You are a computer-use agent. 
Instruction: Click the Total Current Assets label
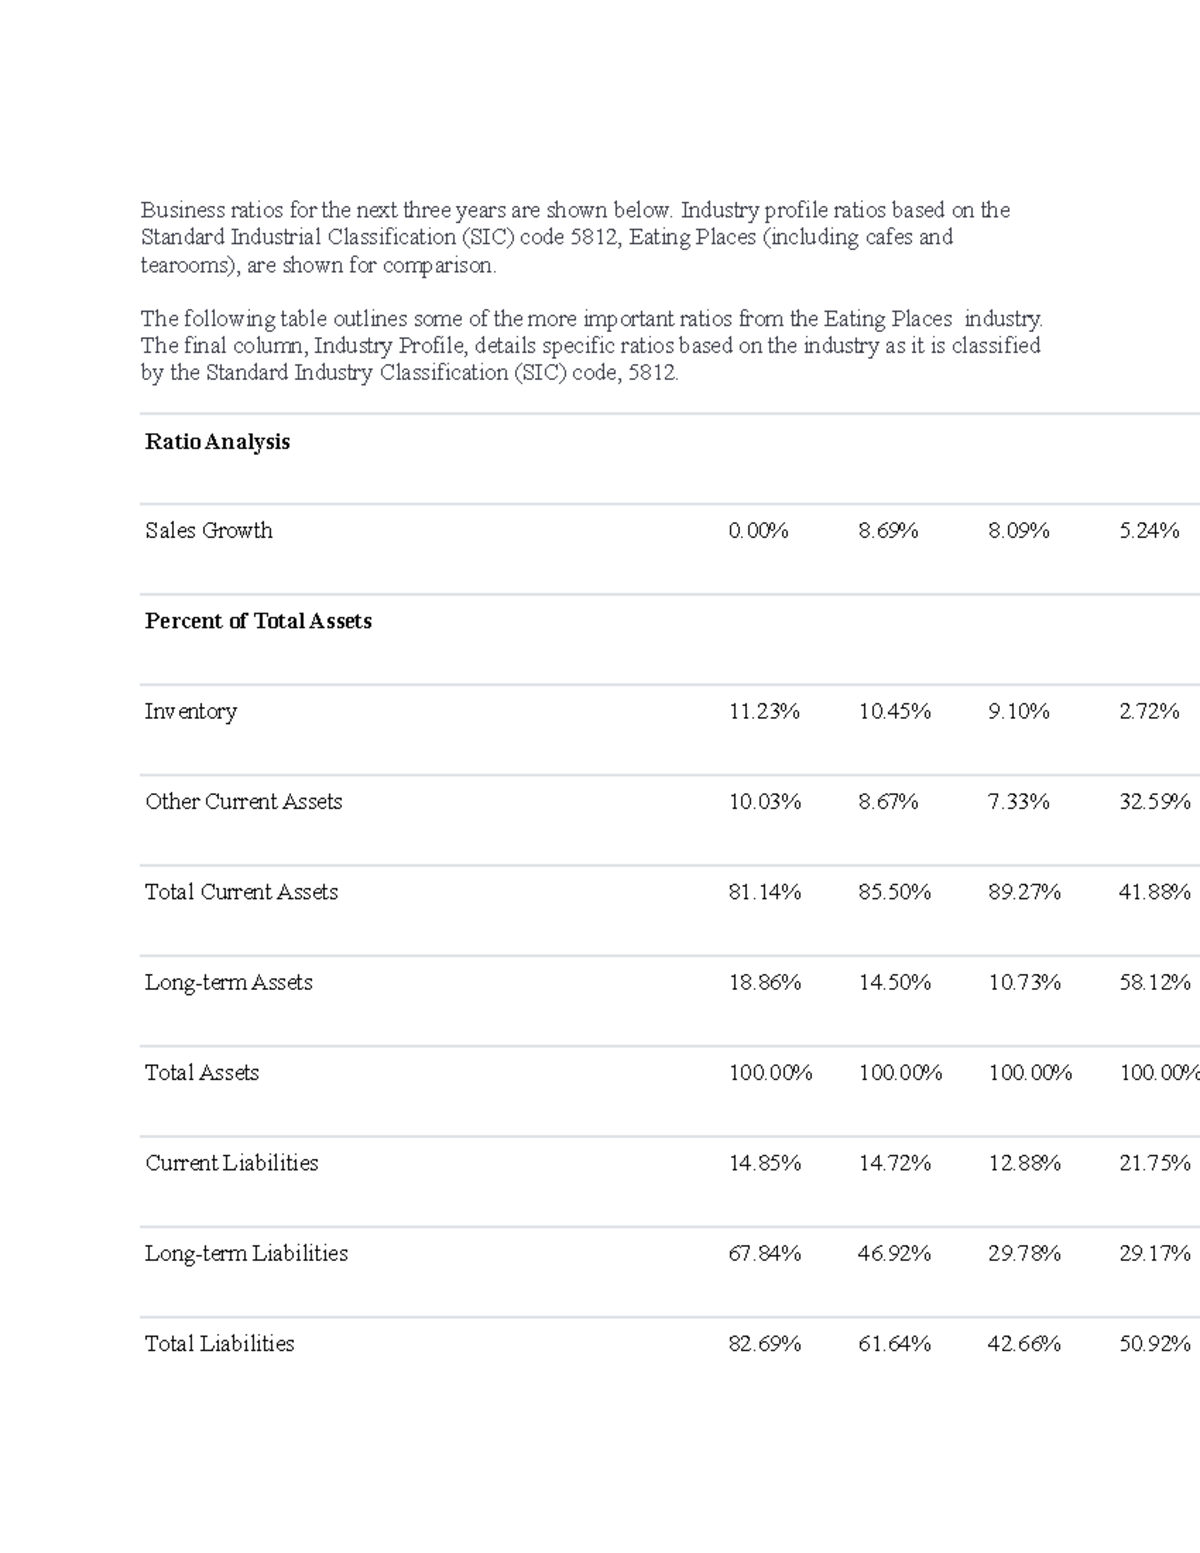(241, 892)
